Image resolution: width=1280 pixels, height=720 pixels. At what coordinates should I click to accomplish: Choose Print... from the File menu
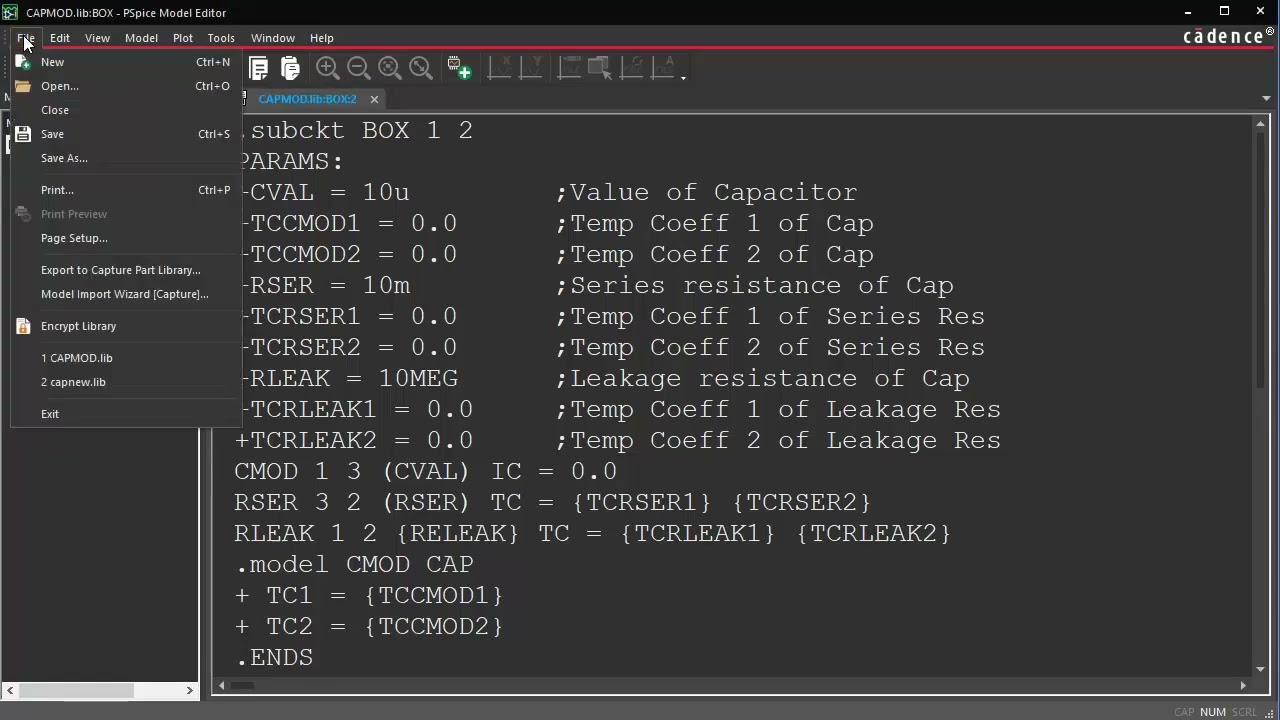pyautogui.click(x=125, y=190)
